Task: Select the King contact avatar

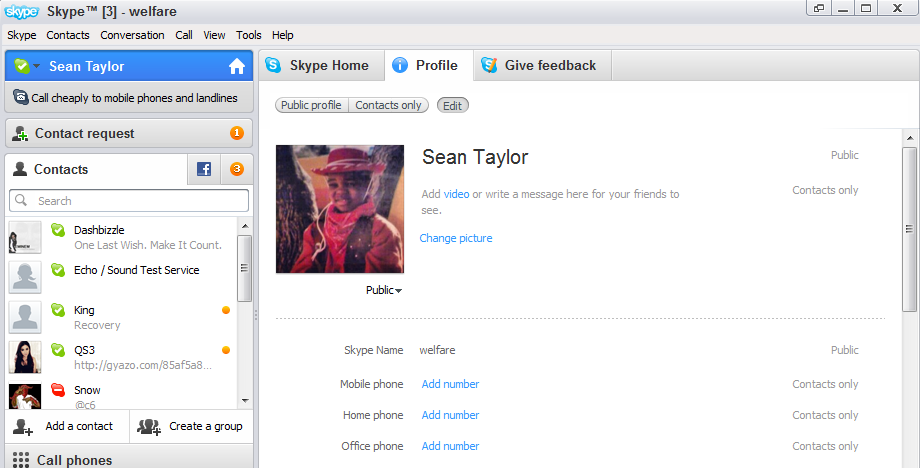Action: point(25,317)
